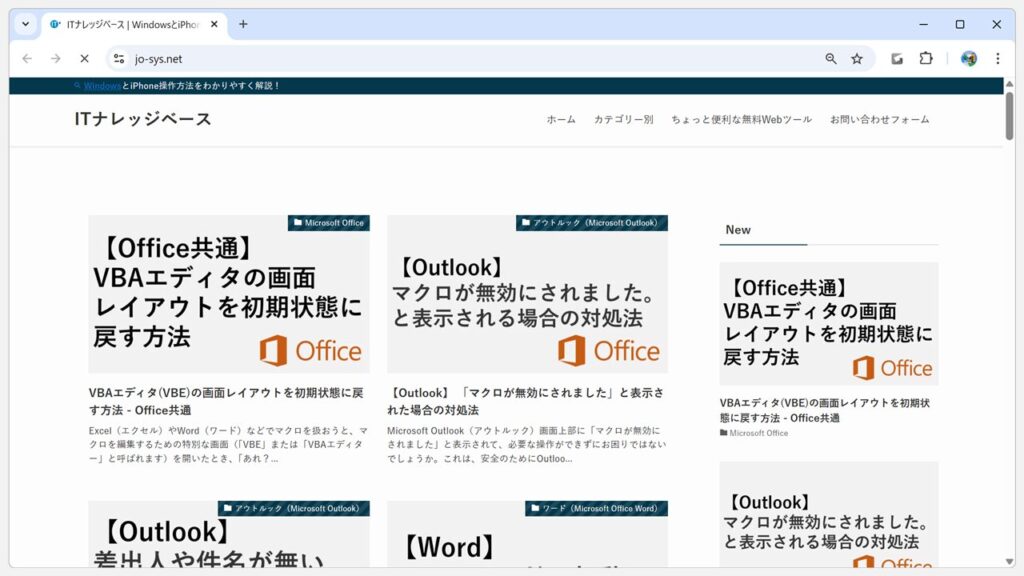Open a new tab with plus button
Screen dimensions: 1024x576
point(243,24)
